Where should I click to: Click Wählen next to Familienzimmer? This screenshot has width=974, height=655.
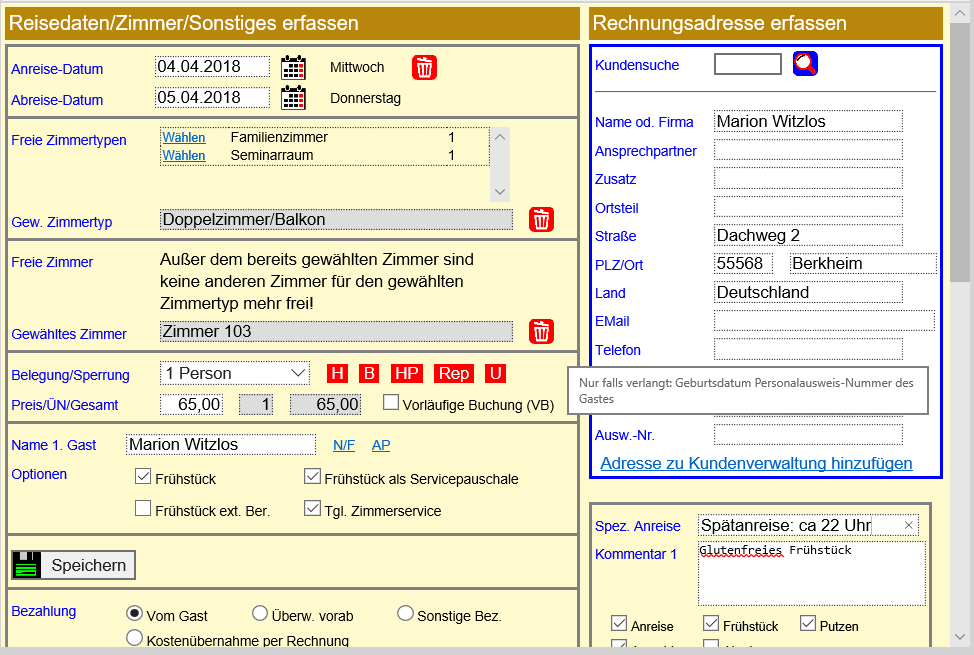coord(183,136)
